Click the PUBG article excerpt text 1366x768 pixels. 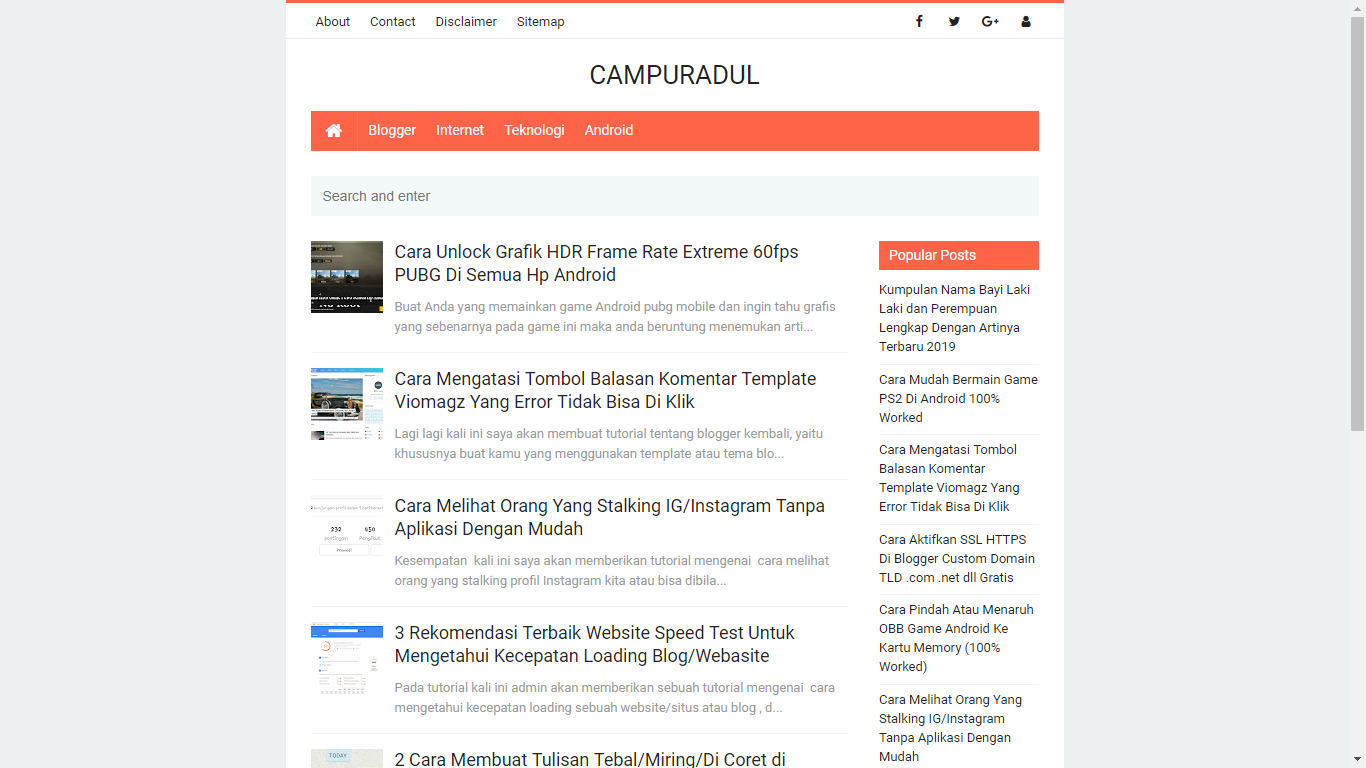coord(615,317)
